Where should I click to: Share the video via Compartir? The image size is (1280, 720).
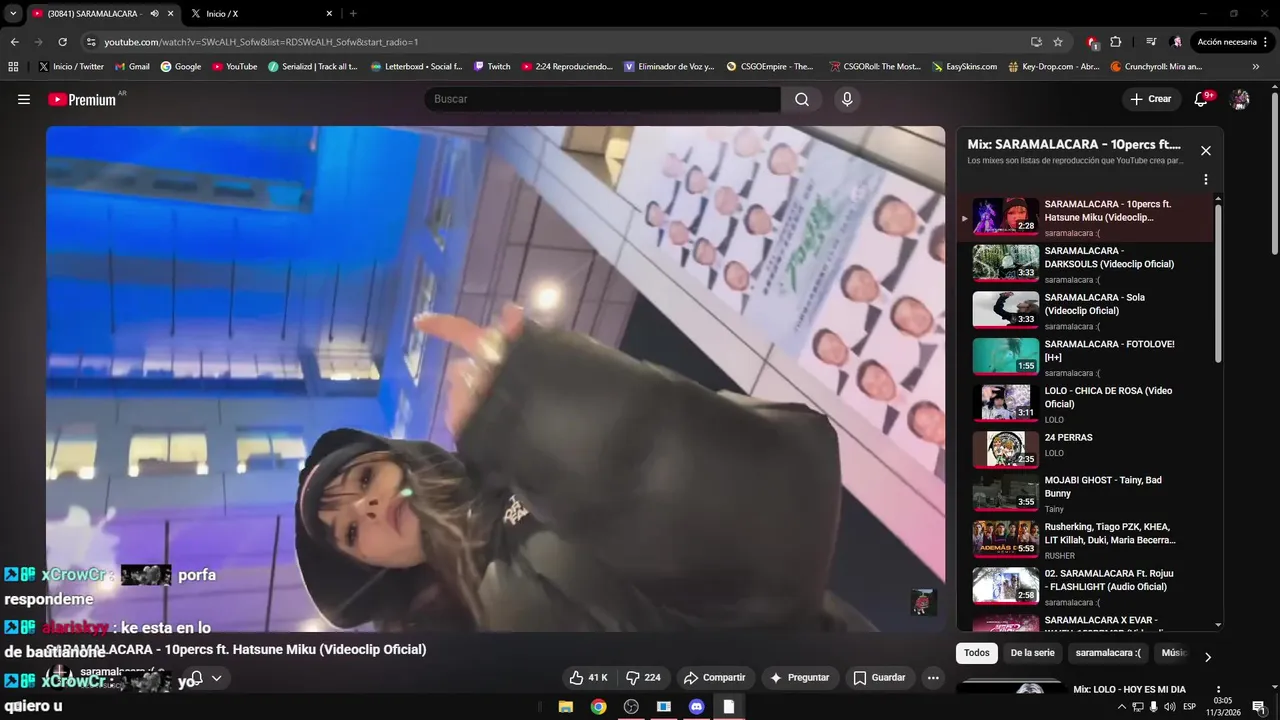click(714, 677)
